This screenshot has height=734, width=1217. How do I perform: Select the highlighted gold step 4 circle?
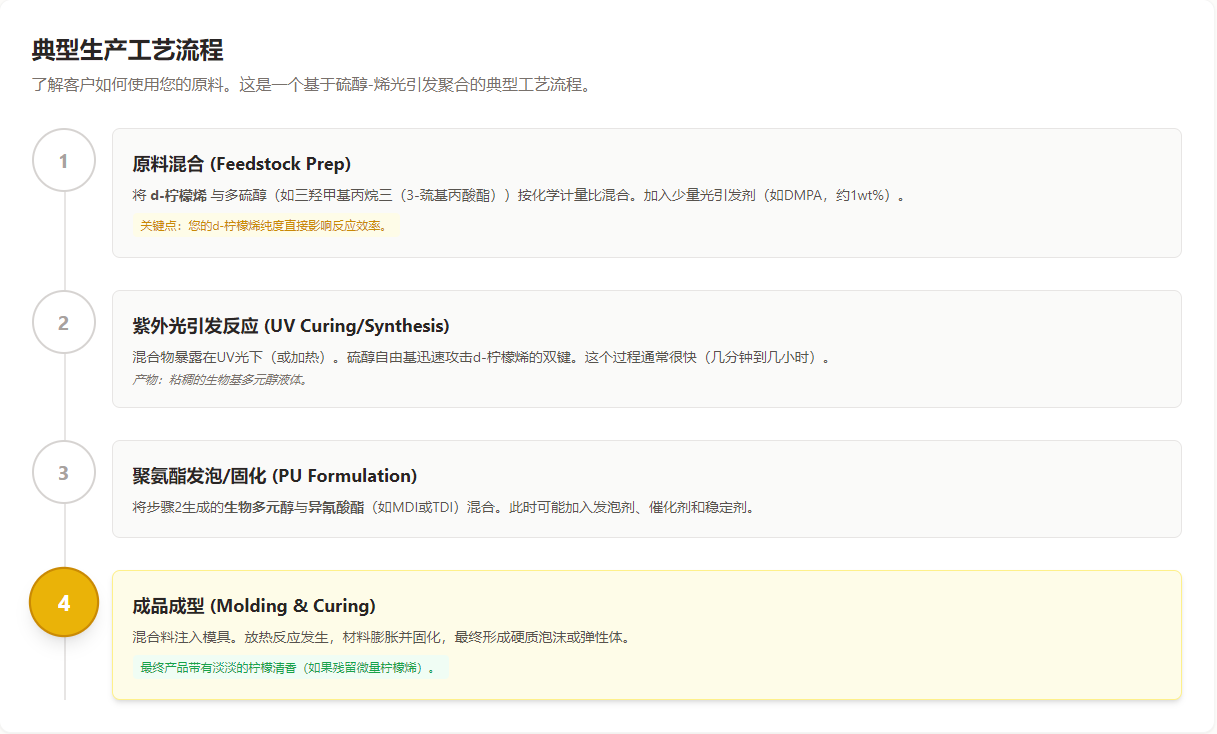64,603
